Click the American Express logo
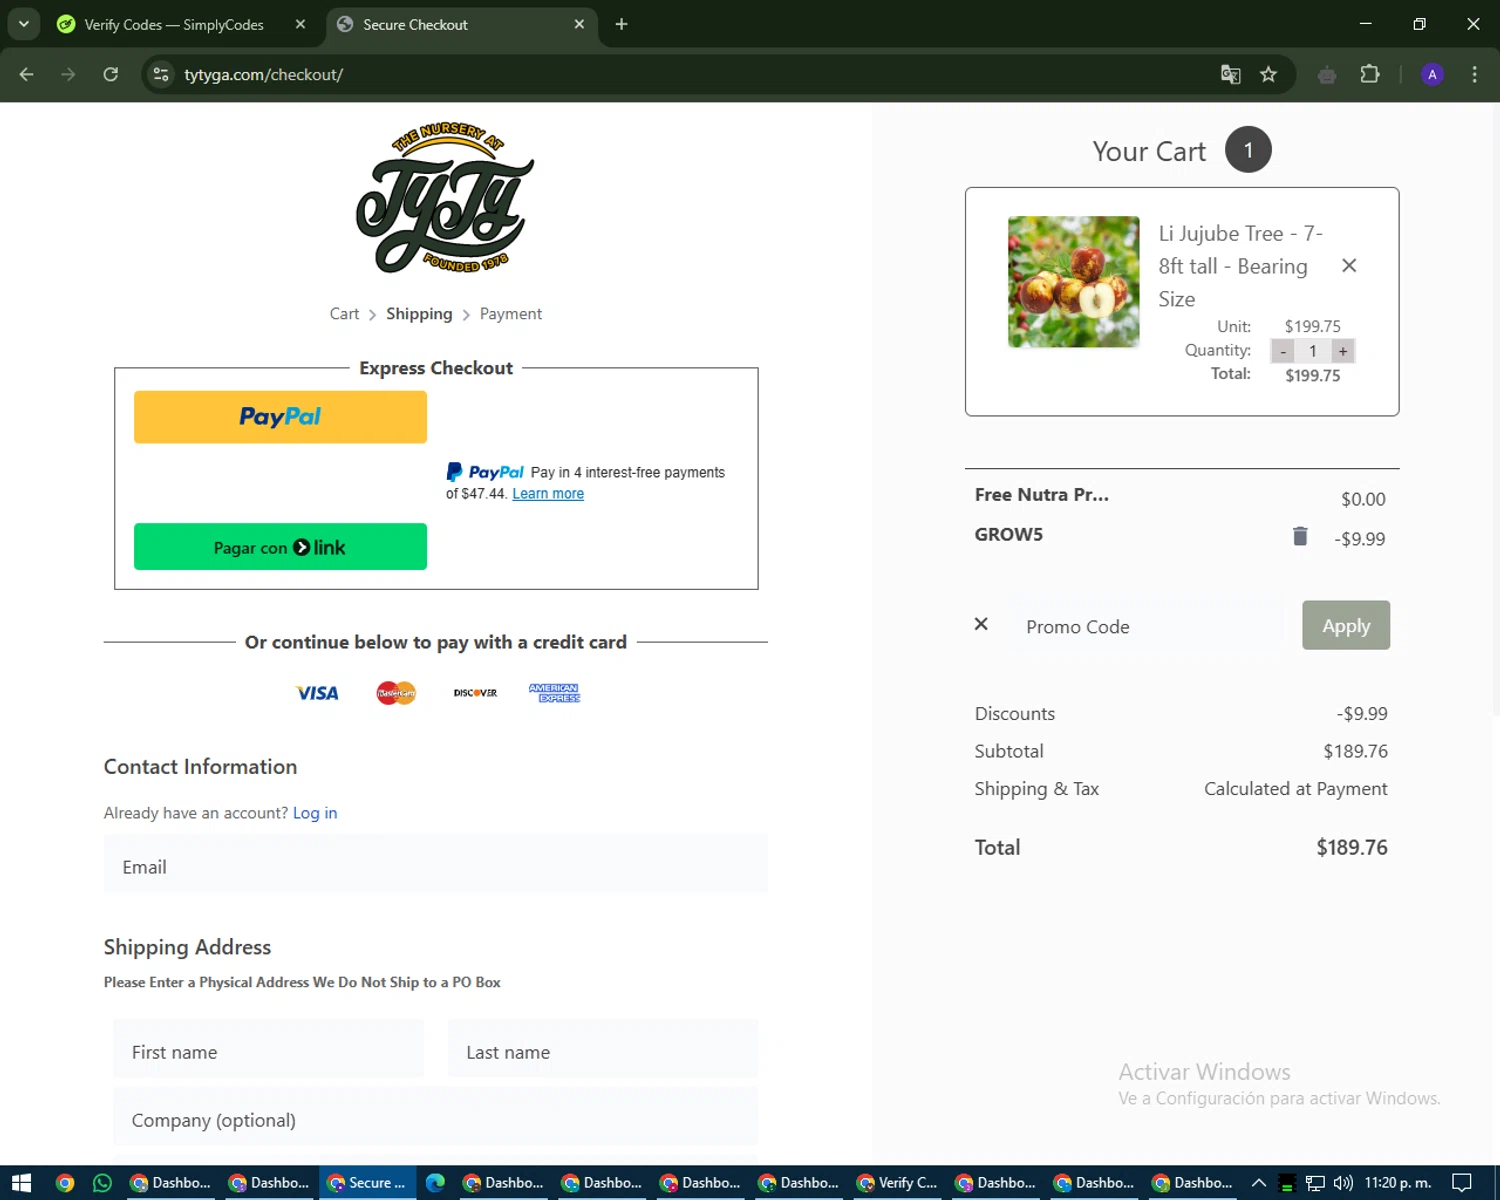The height and width of the screenshot is (1200, 1500). coord(554,693)
